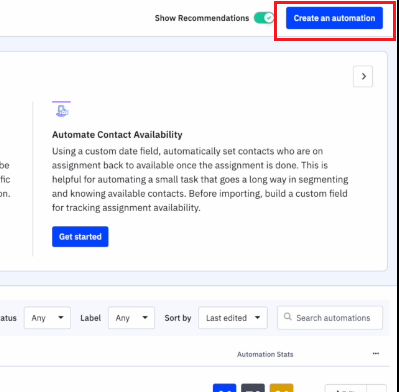Open the Sort by Last edited dropdown

tap(233, 318)
